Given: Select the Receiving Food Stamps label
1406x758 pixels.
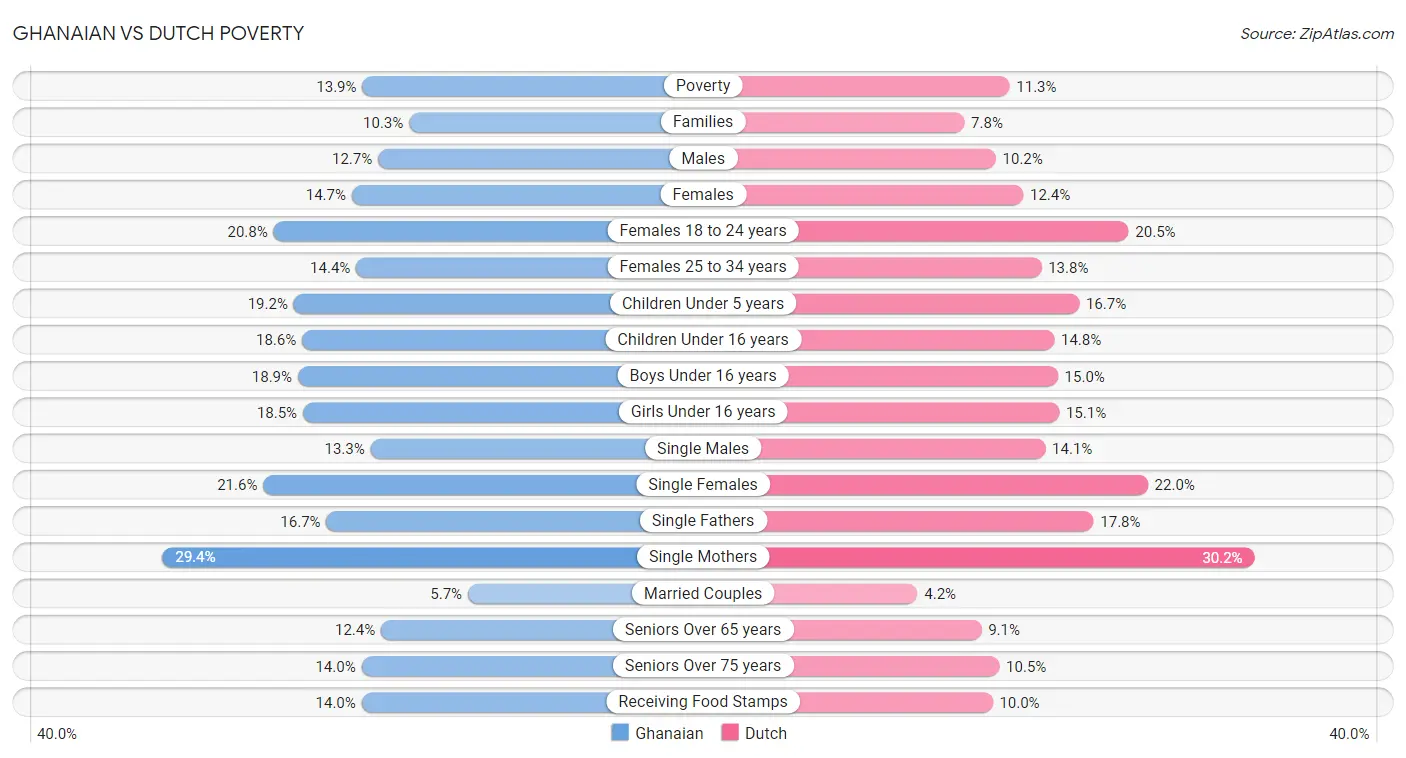Looking at the screenshot, I should (x=703, y=702).
